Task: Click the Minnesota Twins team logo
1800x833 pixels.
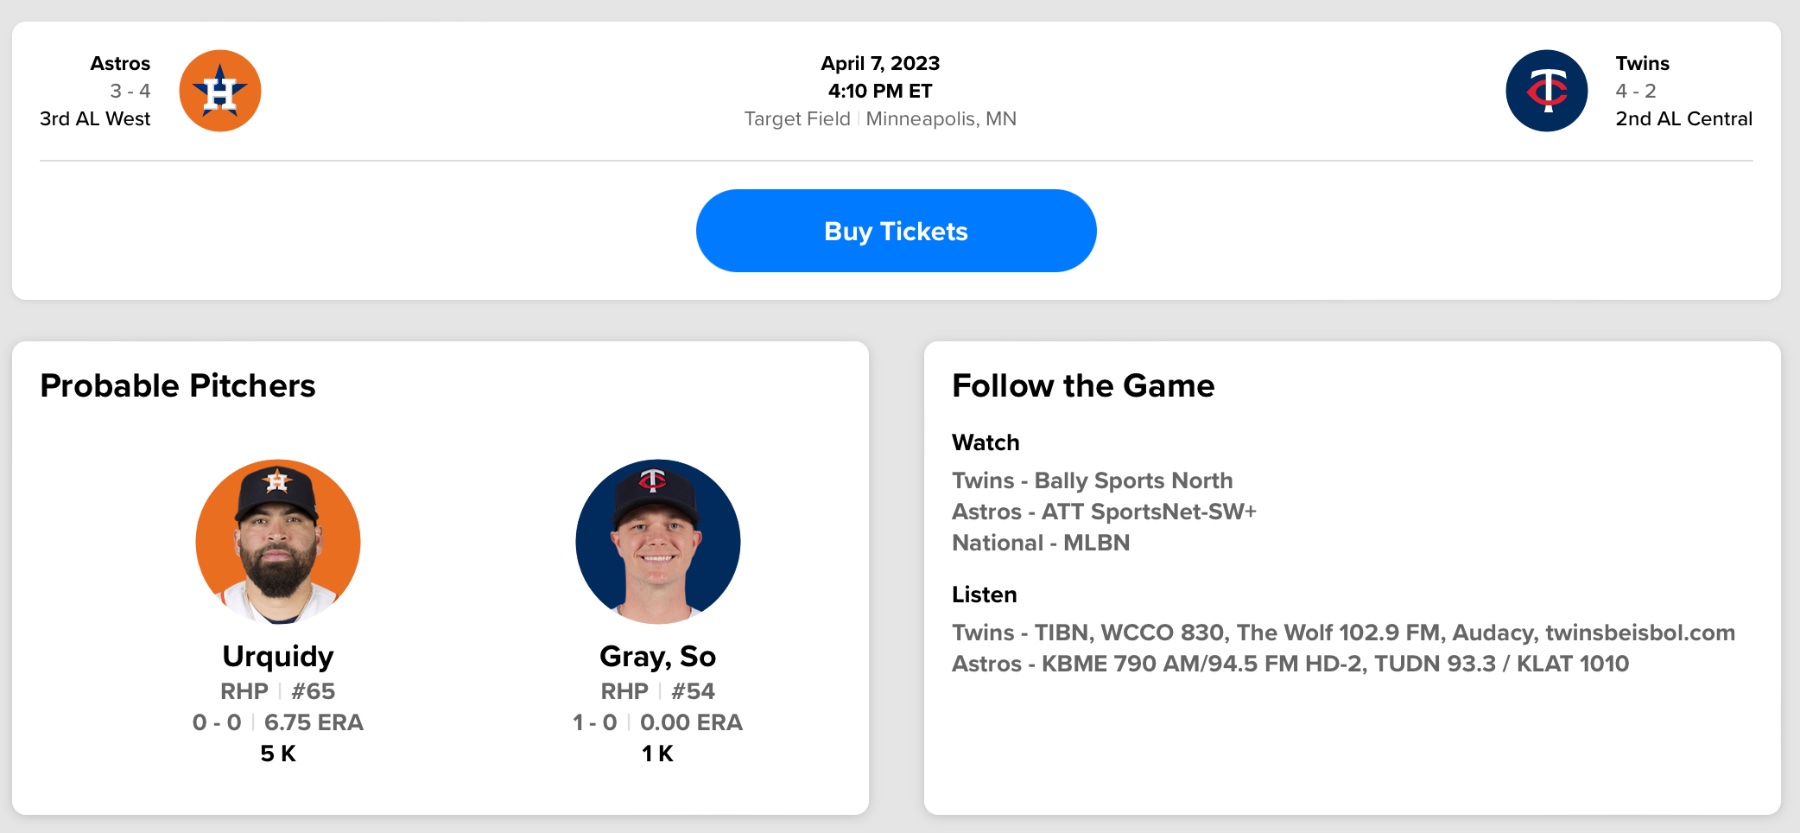Action: 1546,91
